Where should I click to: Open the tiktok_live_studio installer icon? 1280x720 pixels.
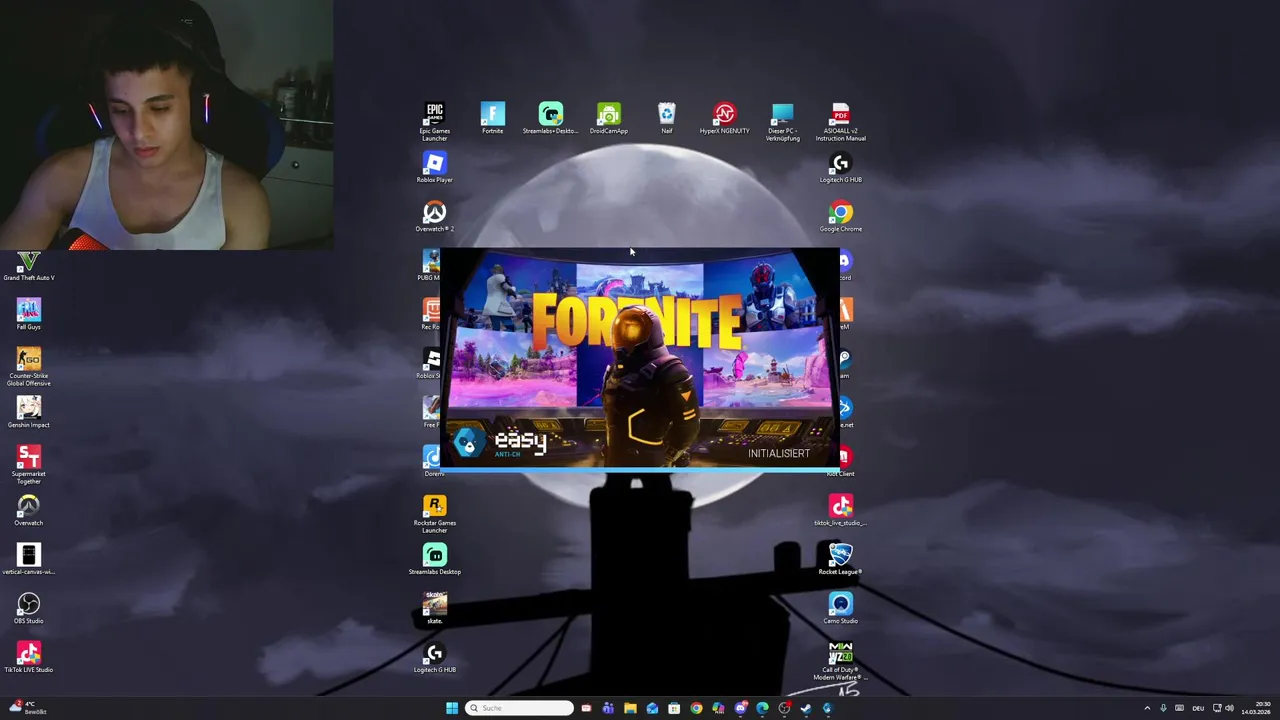[840, 510]
